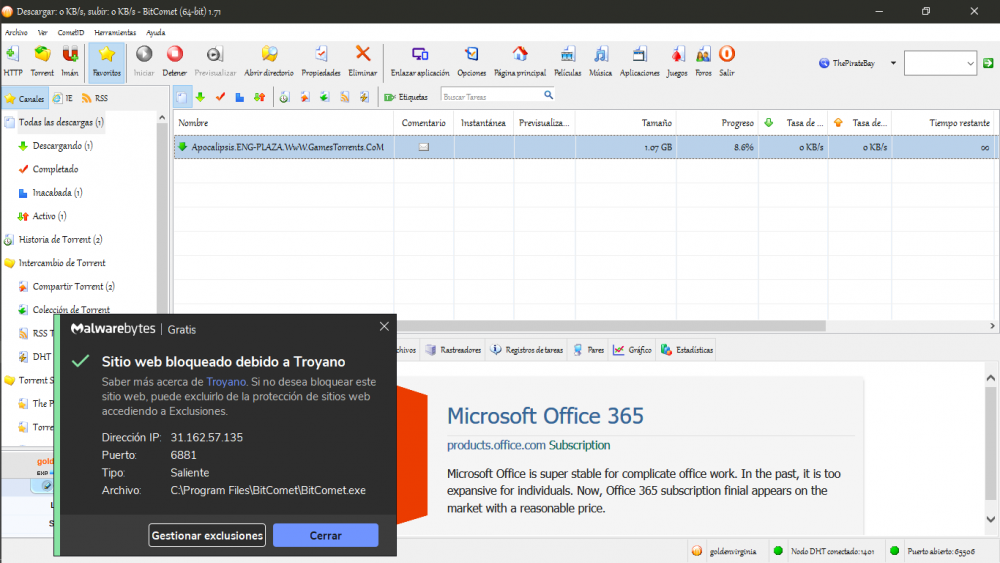The width and height of the screenshot is (1000, 563).
Task: Click inside the Buscar Tareas field
Action: coord(491,96)
